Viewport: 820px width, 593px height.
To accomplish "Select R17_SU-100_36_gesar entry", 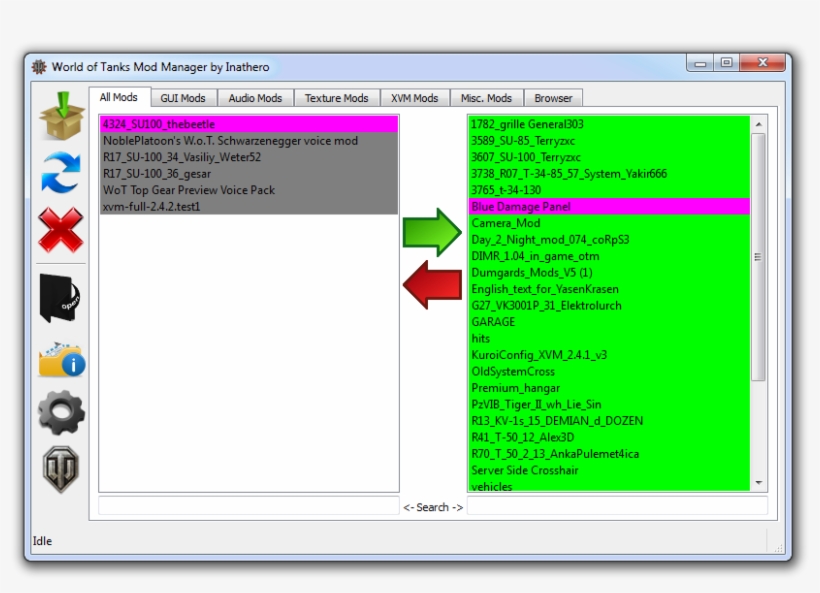I will tap(249, 174).
